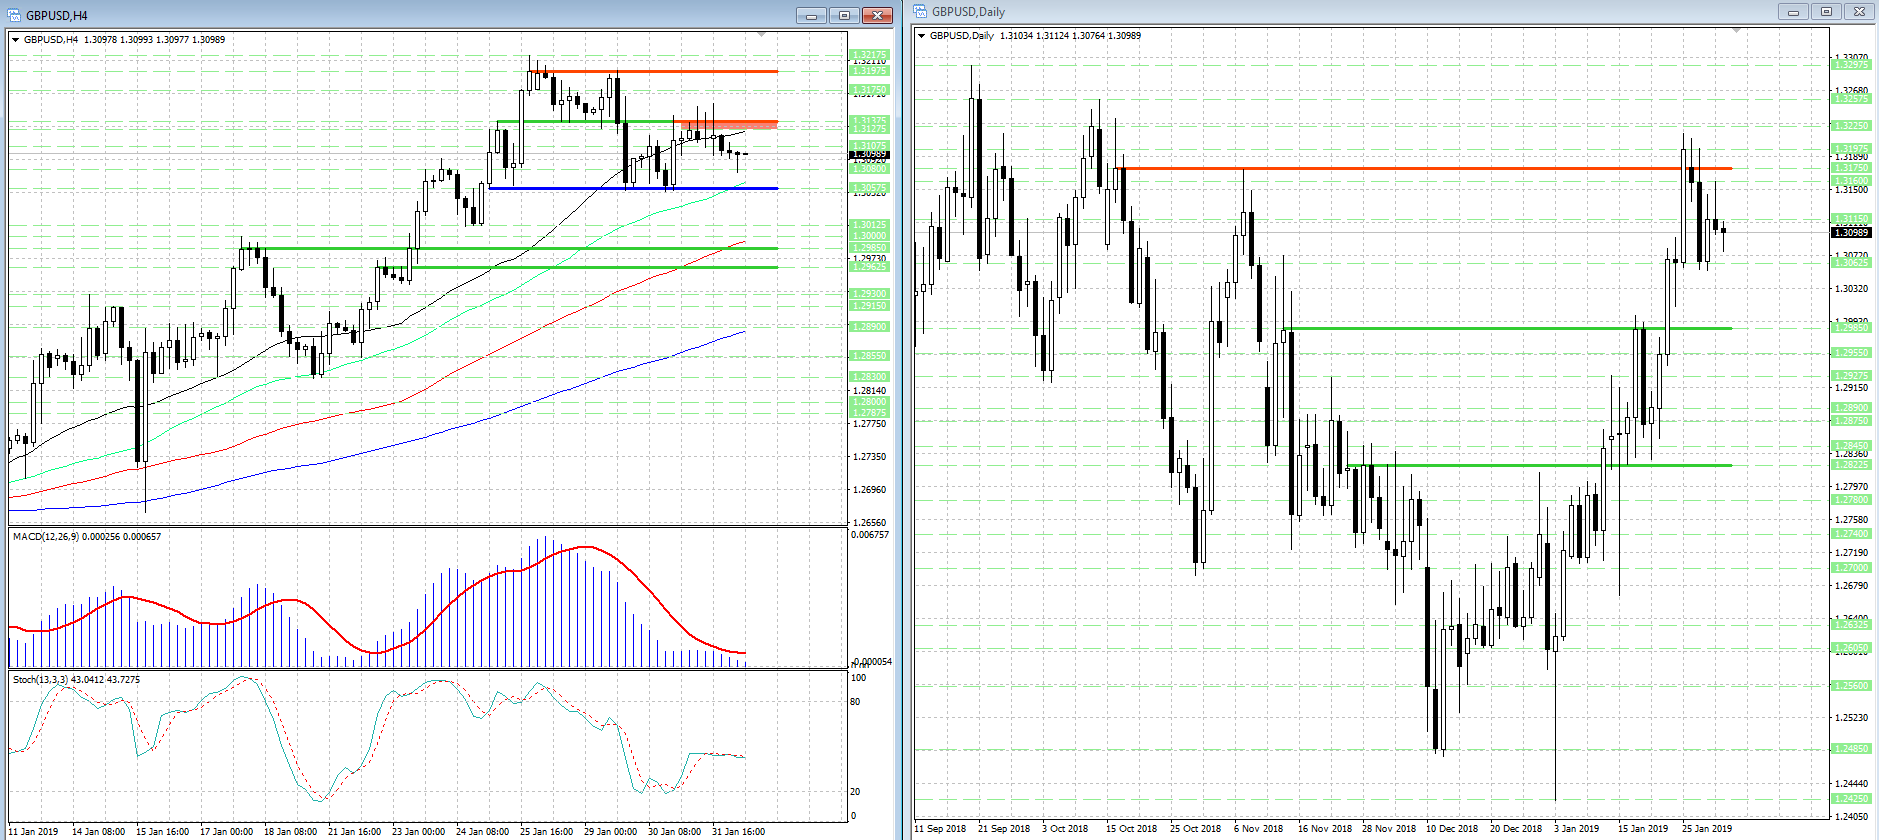Click the 1.27350 price label in H4 chart scale

click(x=869, y=457)
